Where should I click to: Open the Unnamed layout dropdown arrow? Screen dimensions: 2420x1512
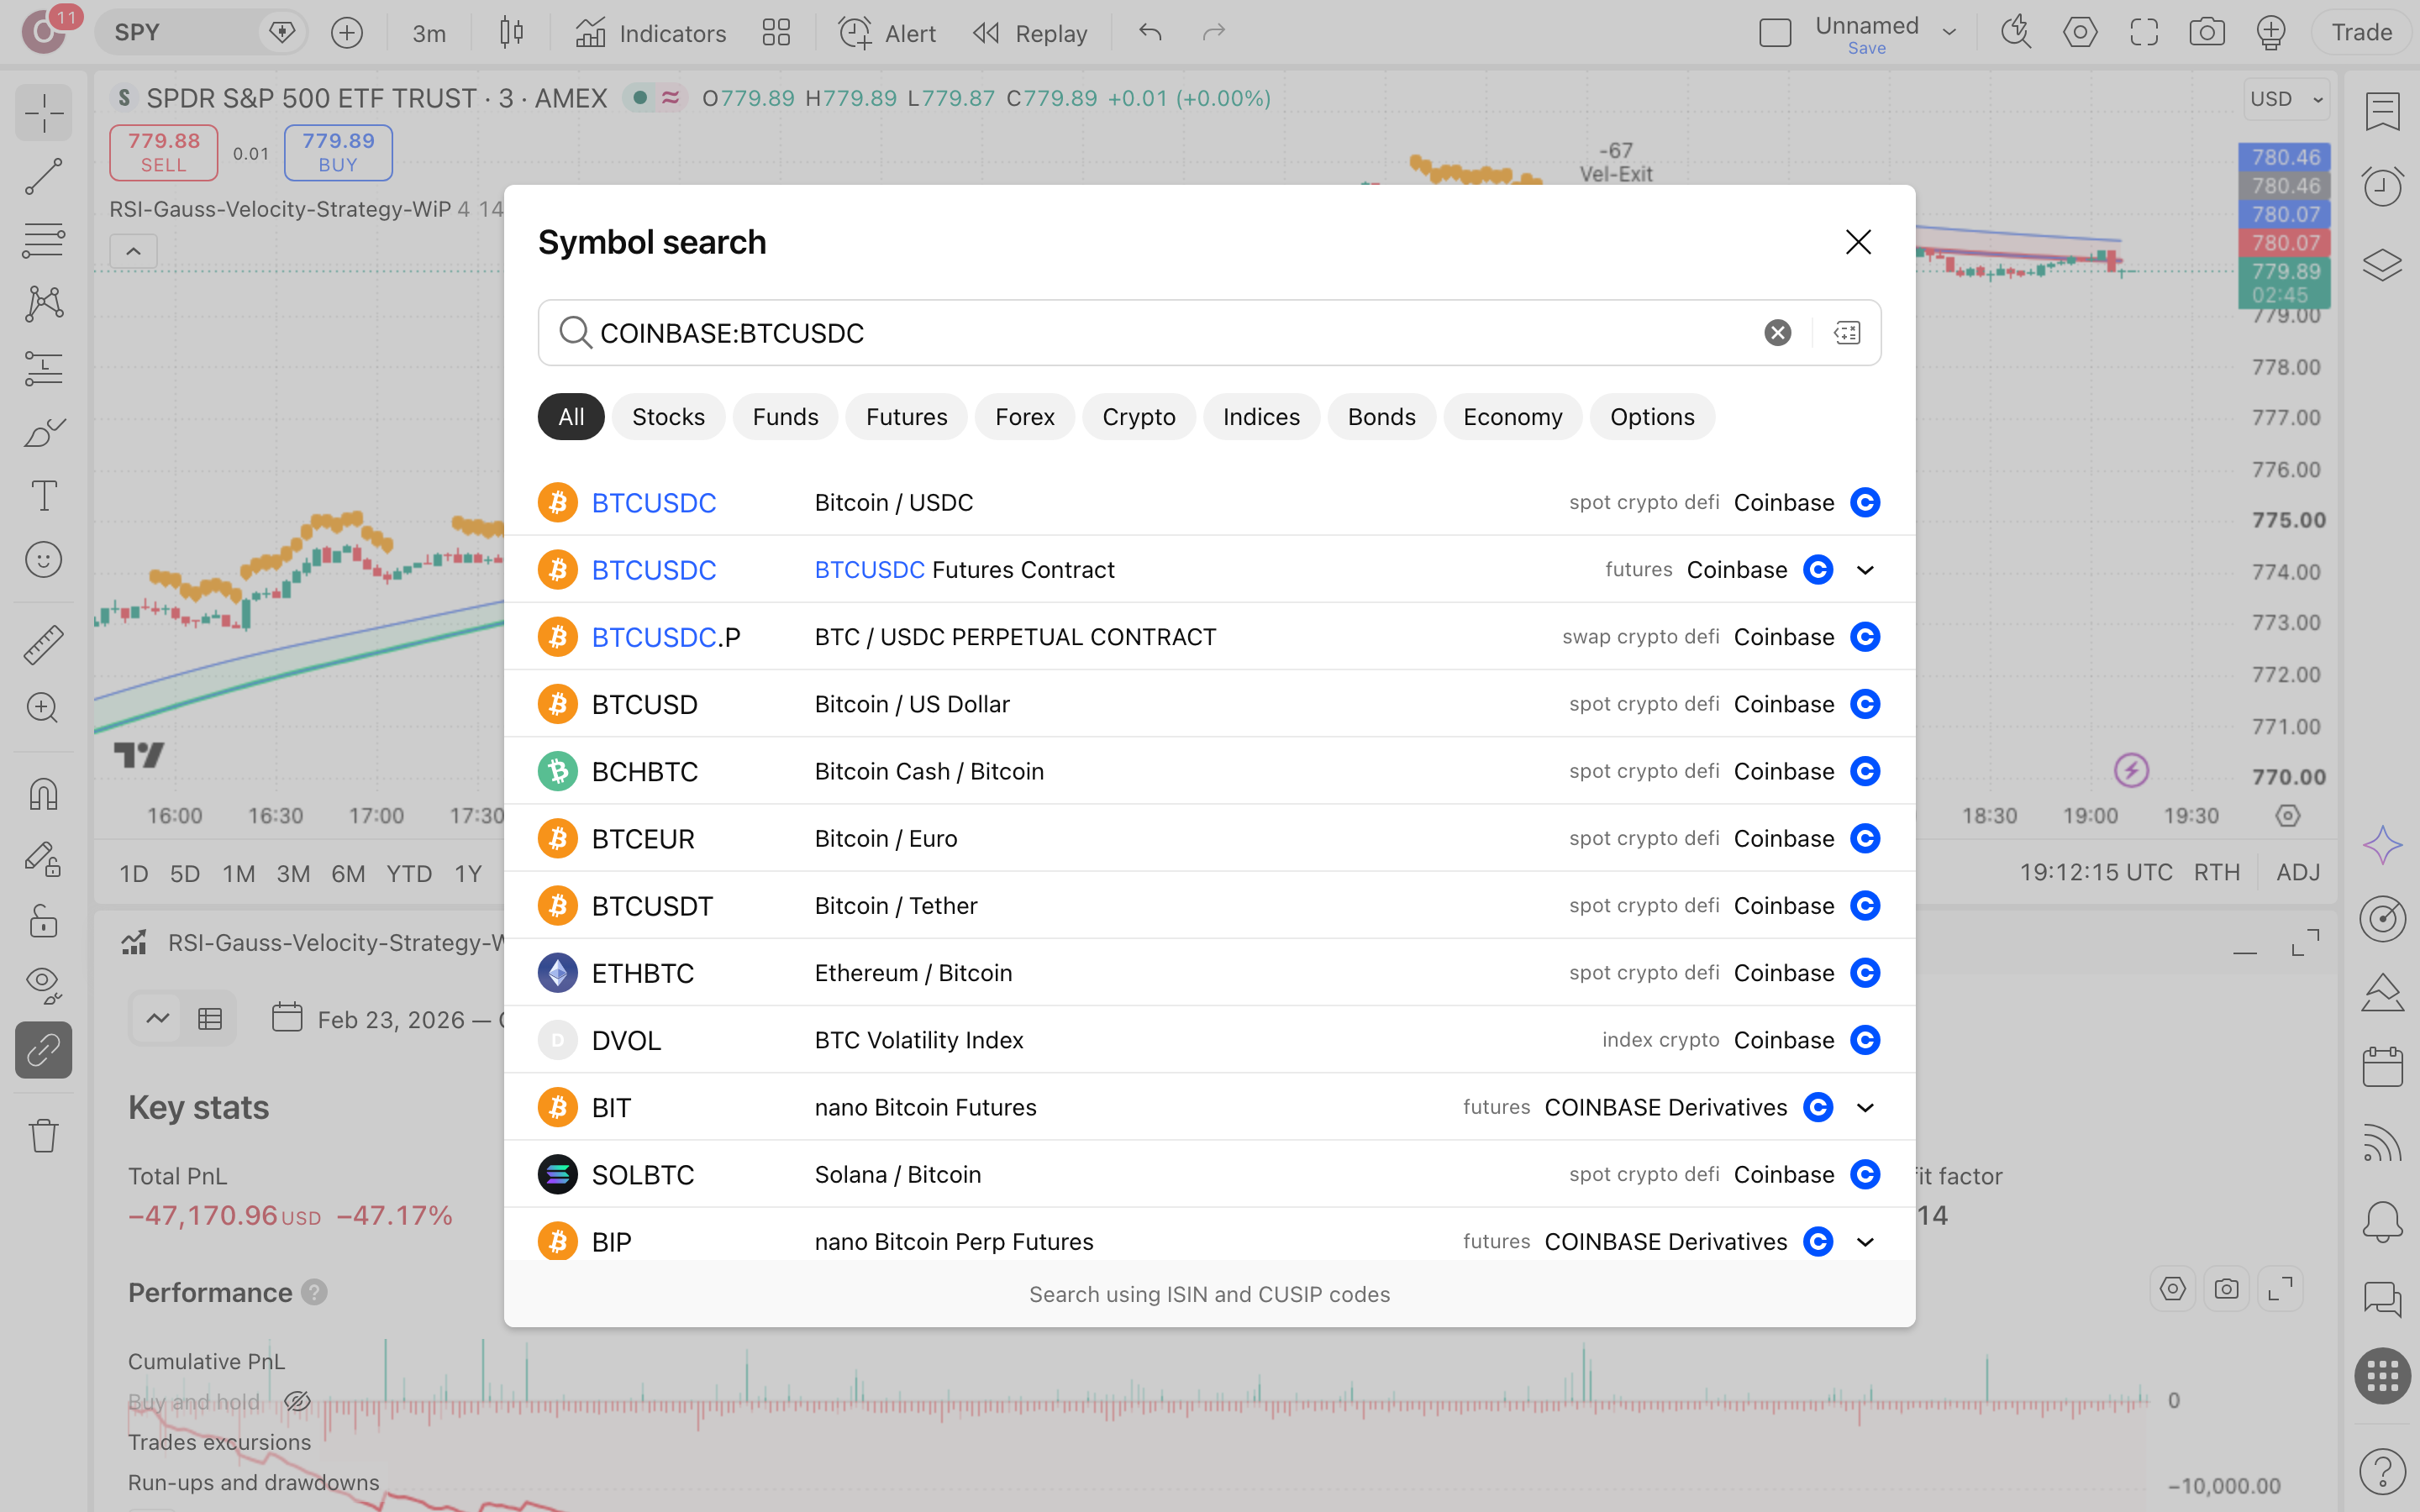pos(1949,33)
